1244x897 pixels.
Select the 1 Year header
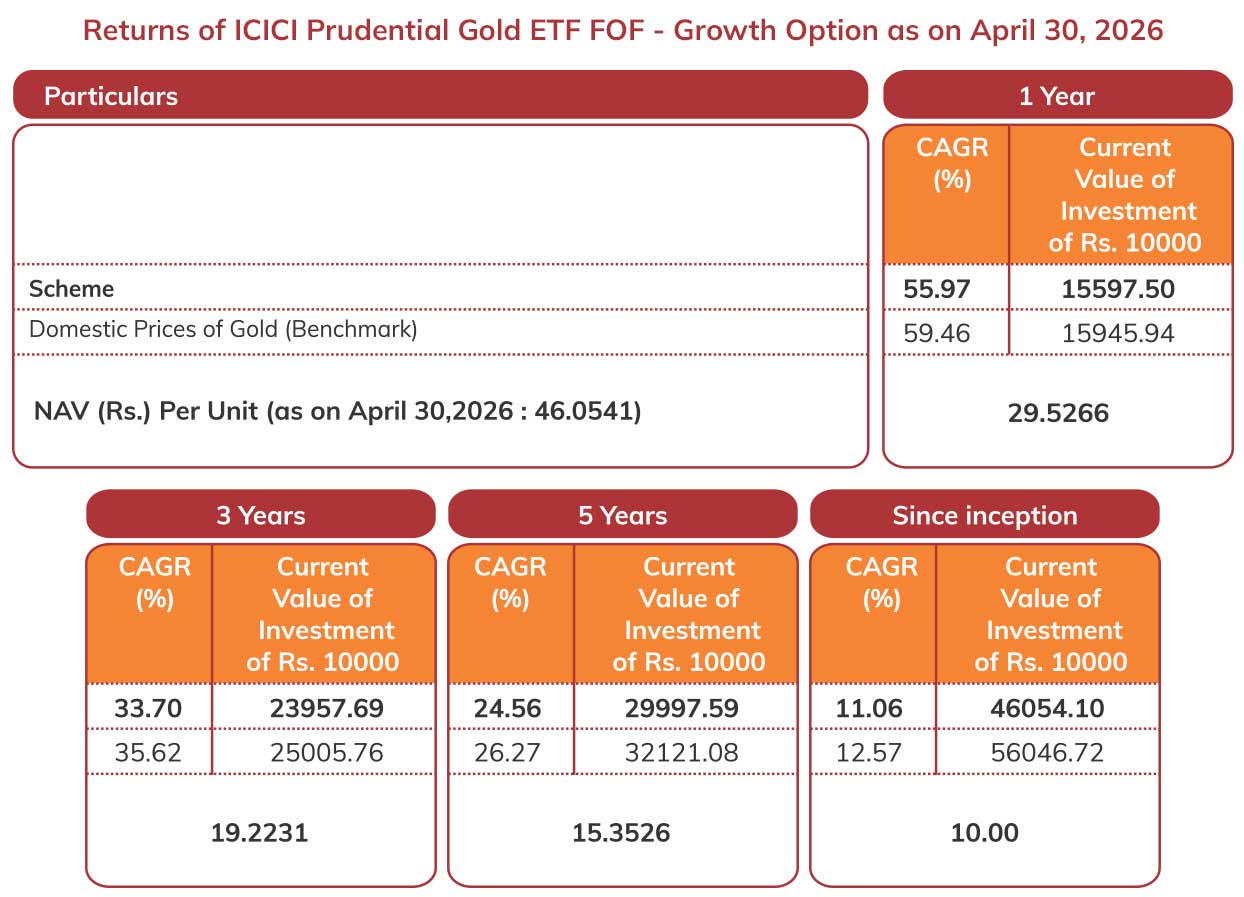pos(1057,96)
